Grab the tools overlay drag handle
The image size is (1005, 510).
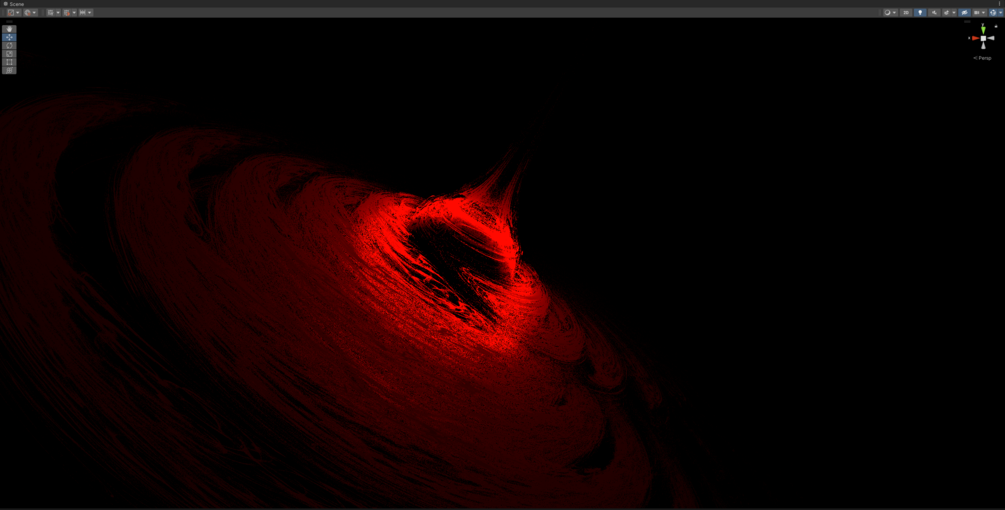pyautogui.click(x=9, y=22)
